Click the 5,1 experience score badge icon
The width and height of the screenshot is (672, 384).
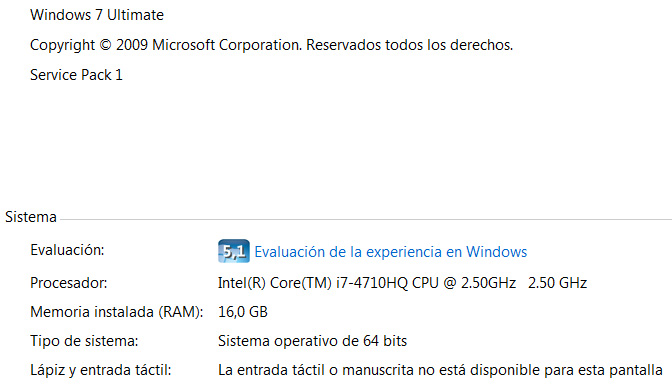234,251
